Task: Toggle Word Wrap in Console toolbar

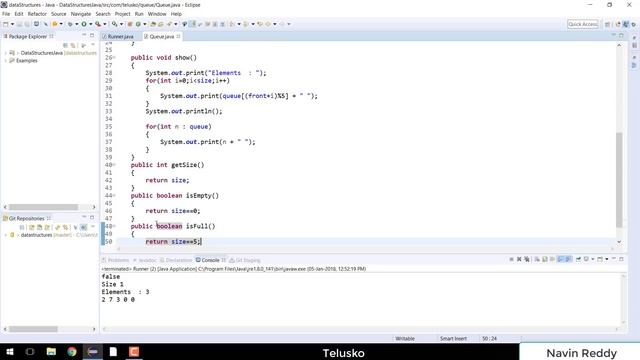Action: point(553,259)
